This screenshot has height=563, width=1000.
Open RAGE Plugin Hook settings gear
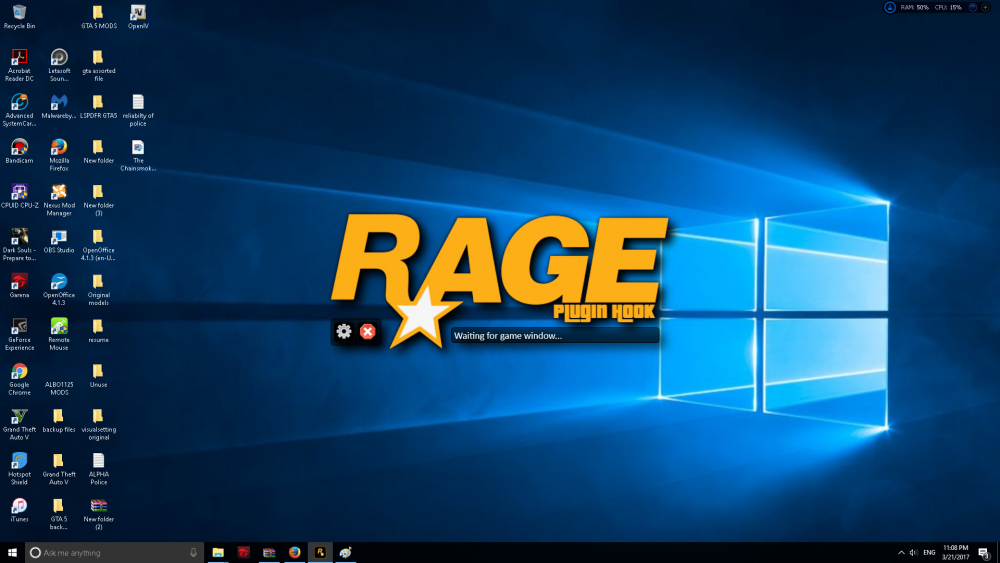[344, 331]
